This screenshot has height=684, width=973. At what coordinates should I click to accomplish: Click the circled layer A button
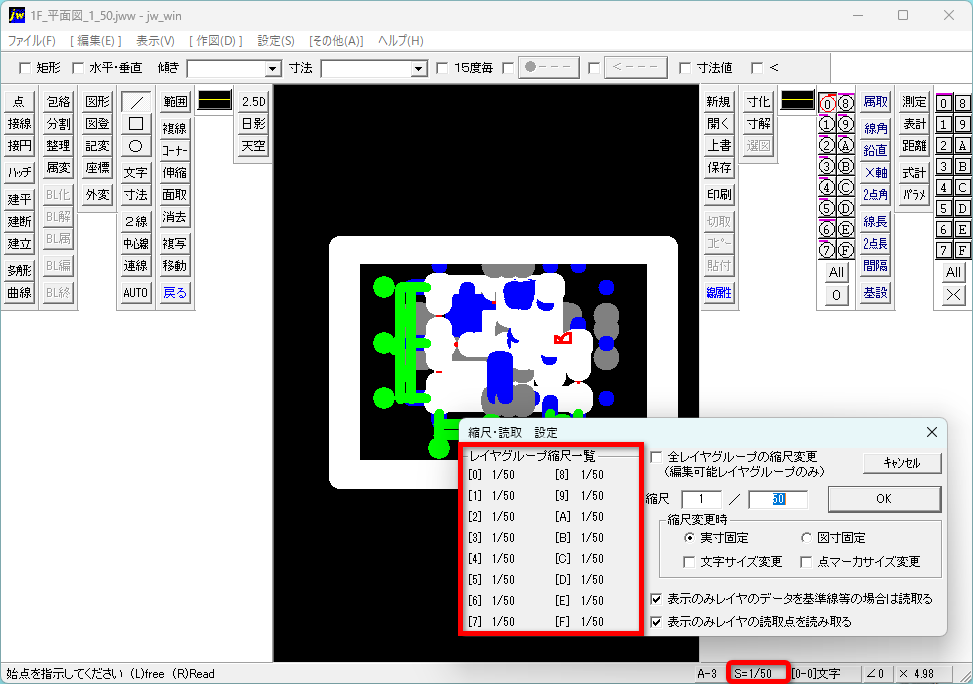tap(846, 145)
